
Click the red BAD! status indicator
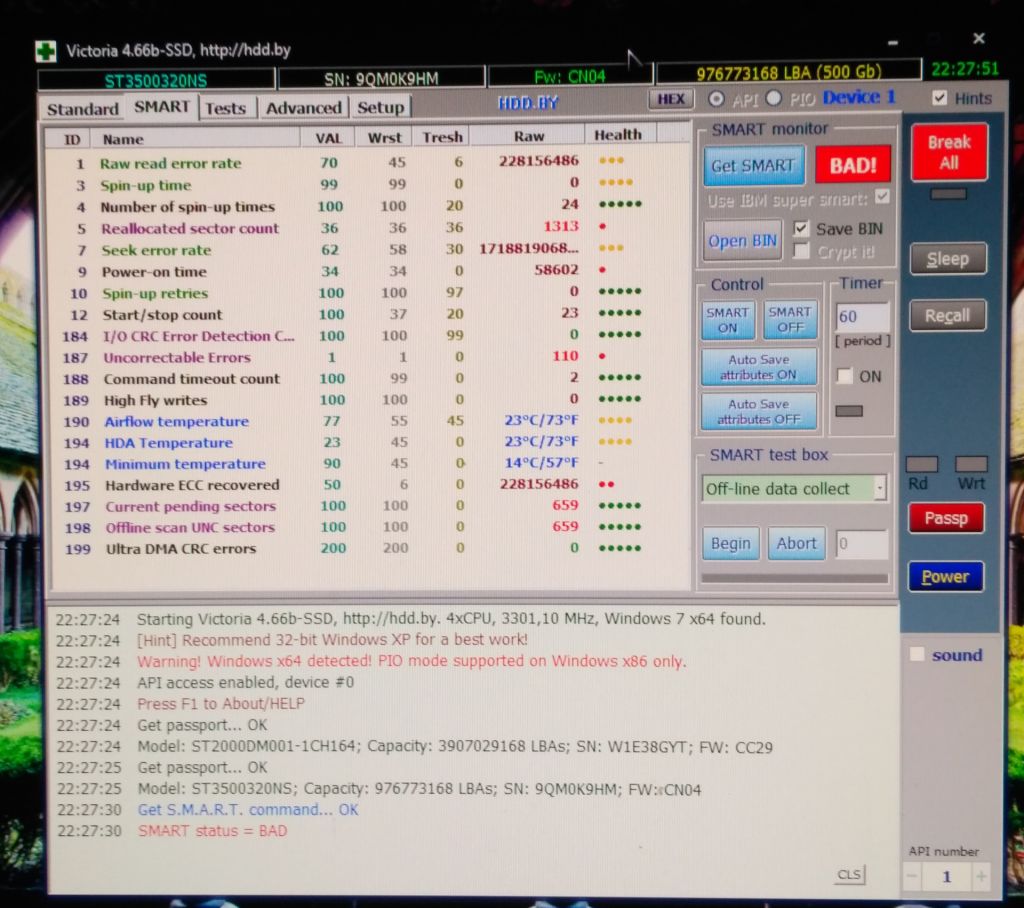tap(853, 165)
